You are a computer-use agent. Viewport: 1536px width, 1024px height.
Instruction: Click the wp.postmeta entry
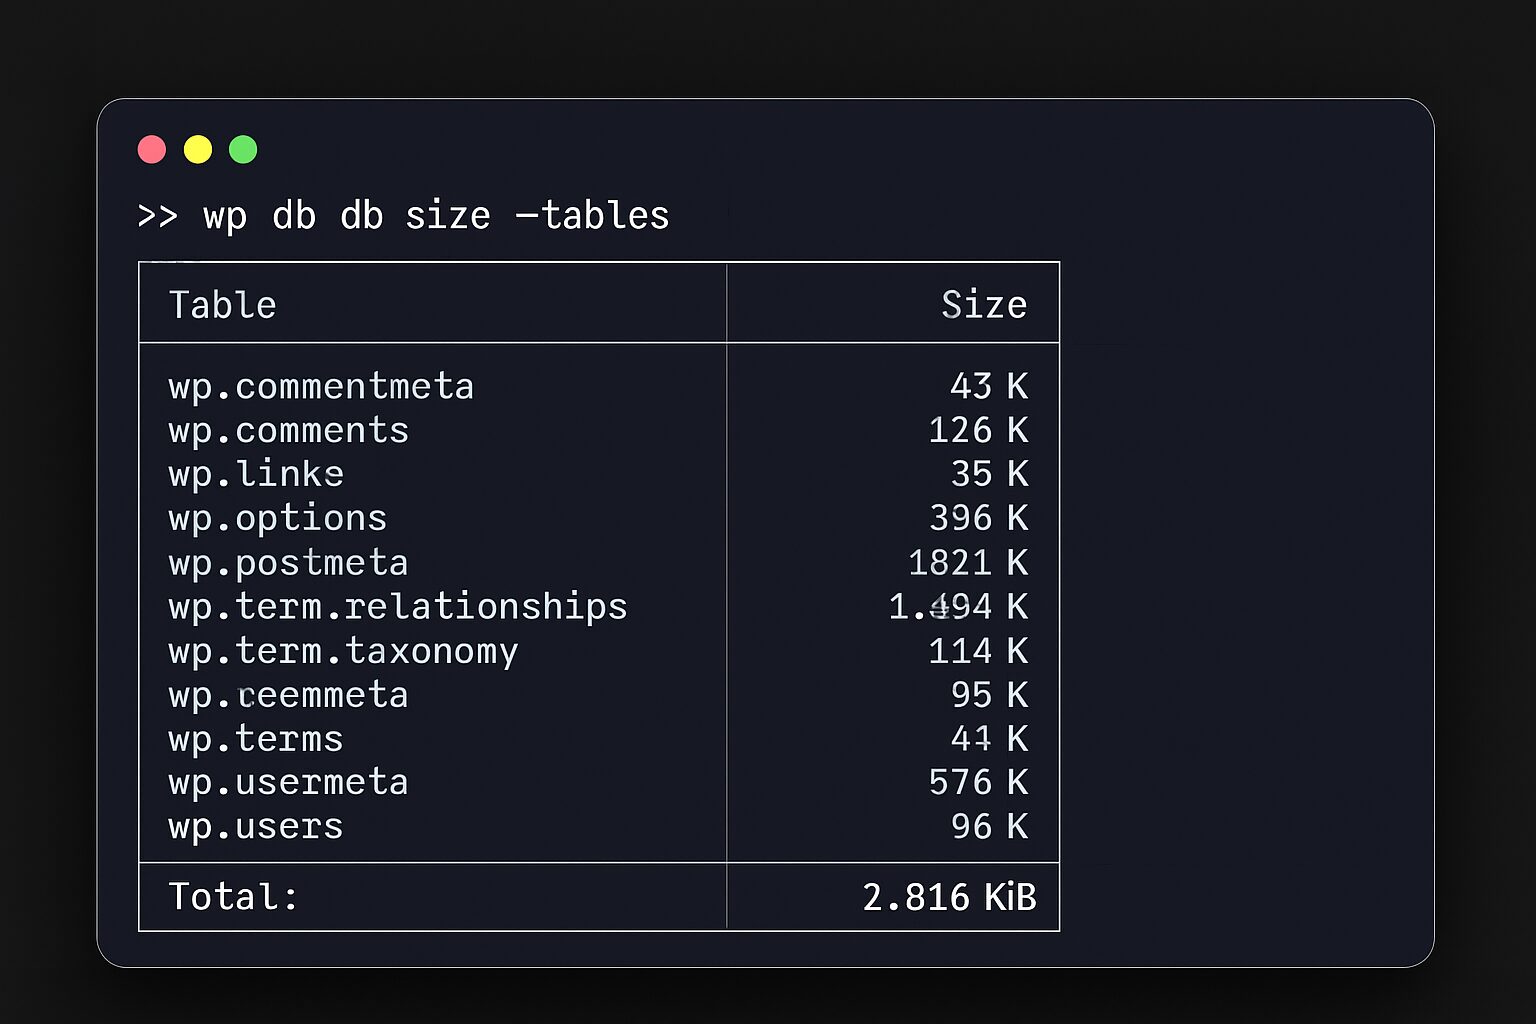288,562
